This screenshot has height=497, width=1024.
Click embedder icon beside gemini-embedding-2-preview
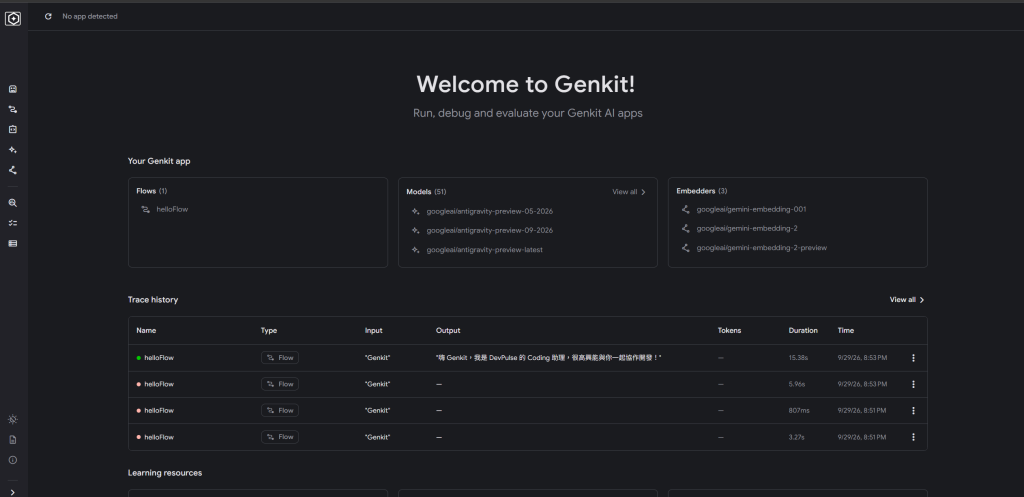(x=685, y=248)
